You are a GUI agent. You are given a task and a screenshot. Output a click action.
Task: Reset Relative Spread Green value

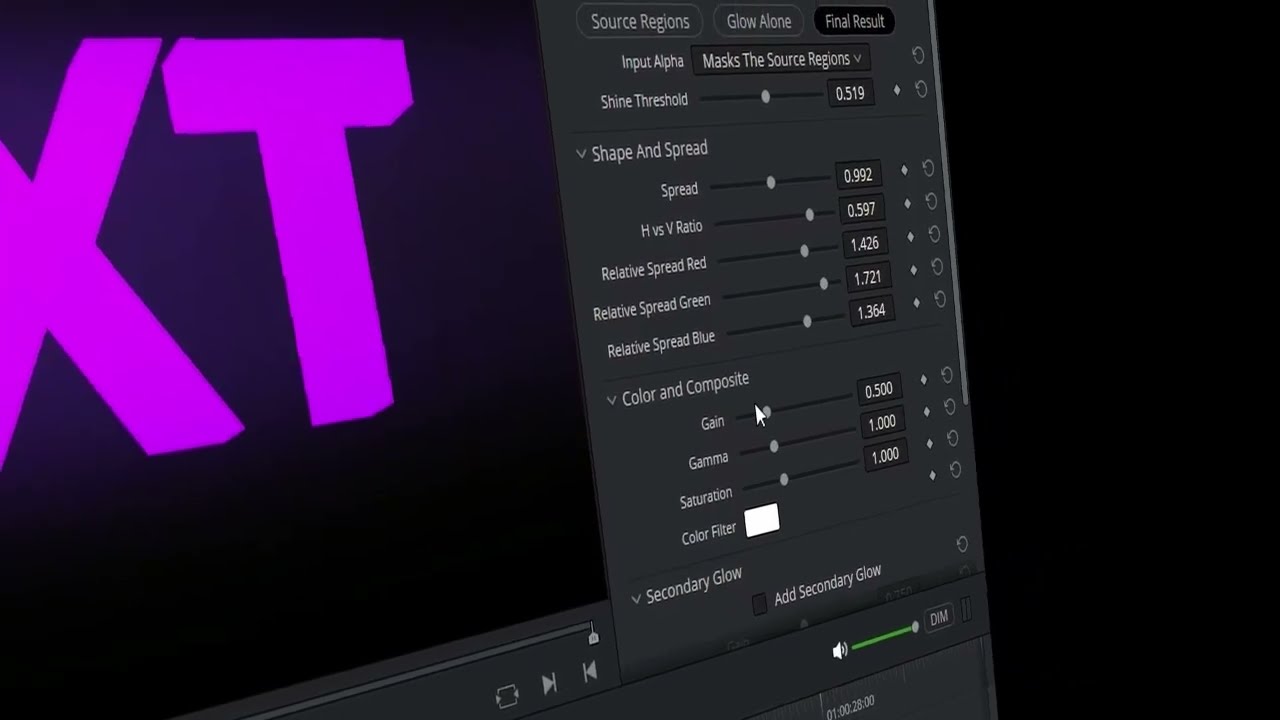tap(937, 267)
